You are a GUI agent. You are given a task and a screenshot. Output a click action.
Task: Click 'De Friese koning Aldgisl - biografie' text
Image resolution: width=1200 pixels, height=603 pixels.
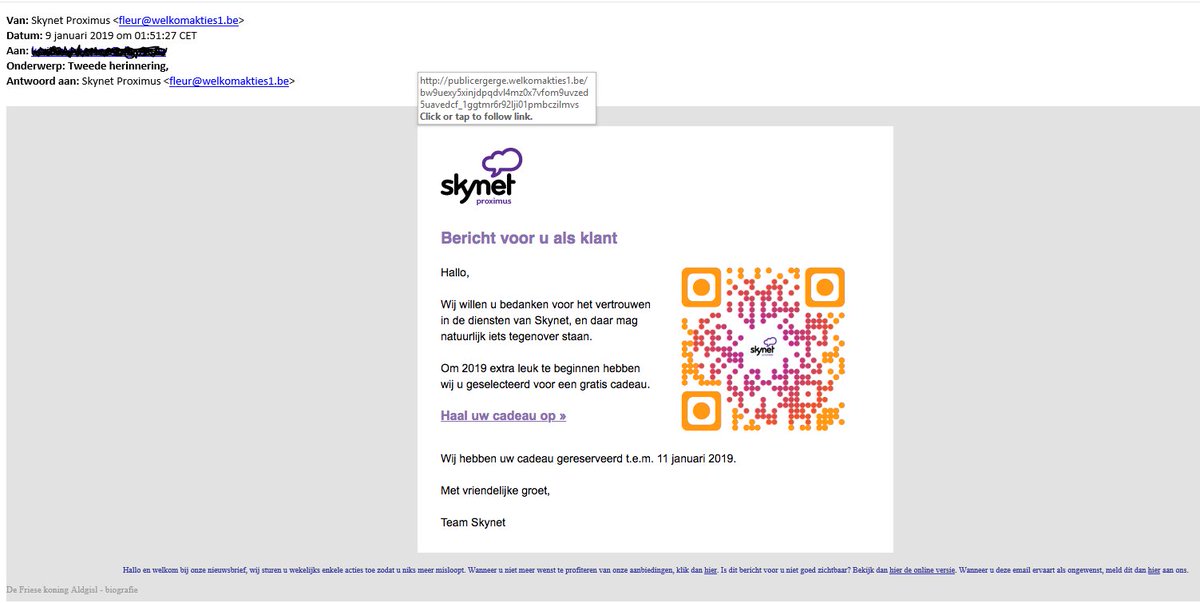coord(72,589)
